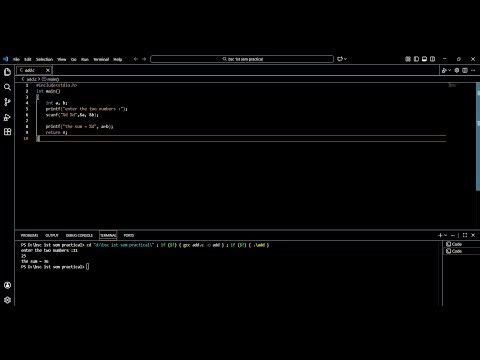Open the Manage gear icon

pyautogui.click(x=7, y=300)
